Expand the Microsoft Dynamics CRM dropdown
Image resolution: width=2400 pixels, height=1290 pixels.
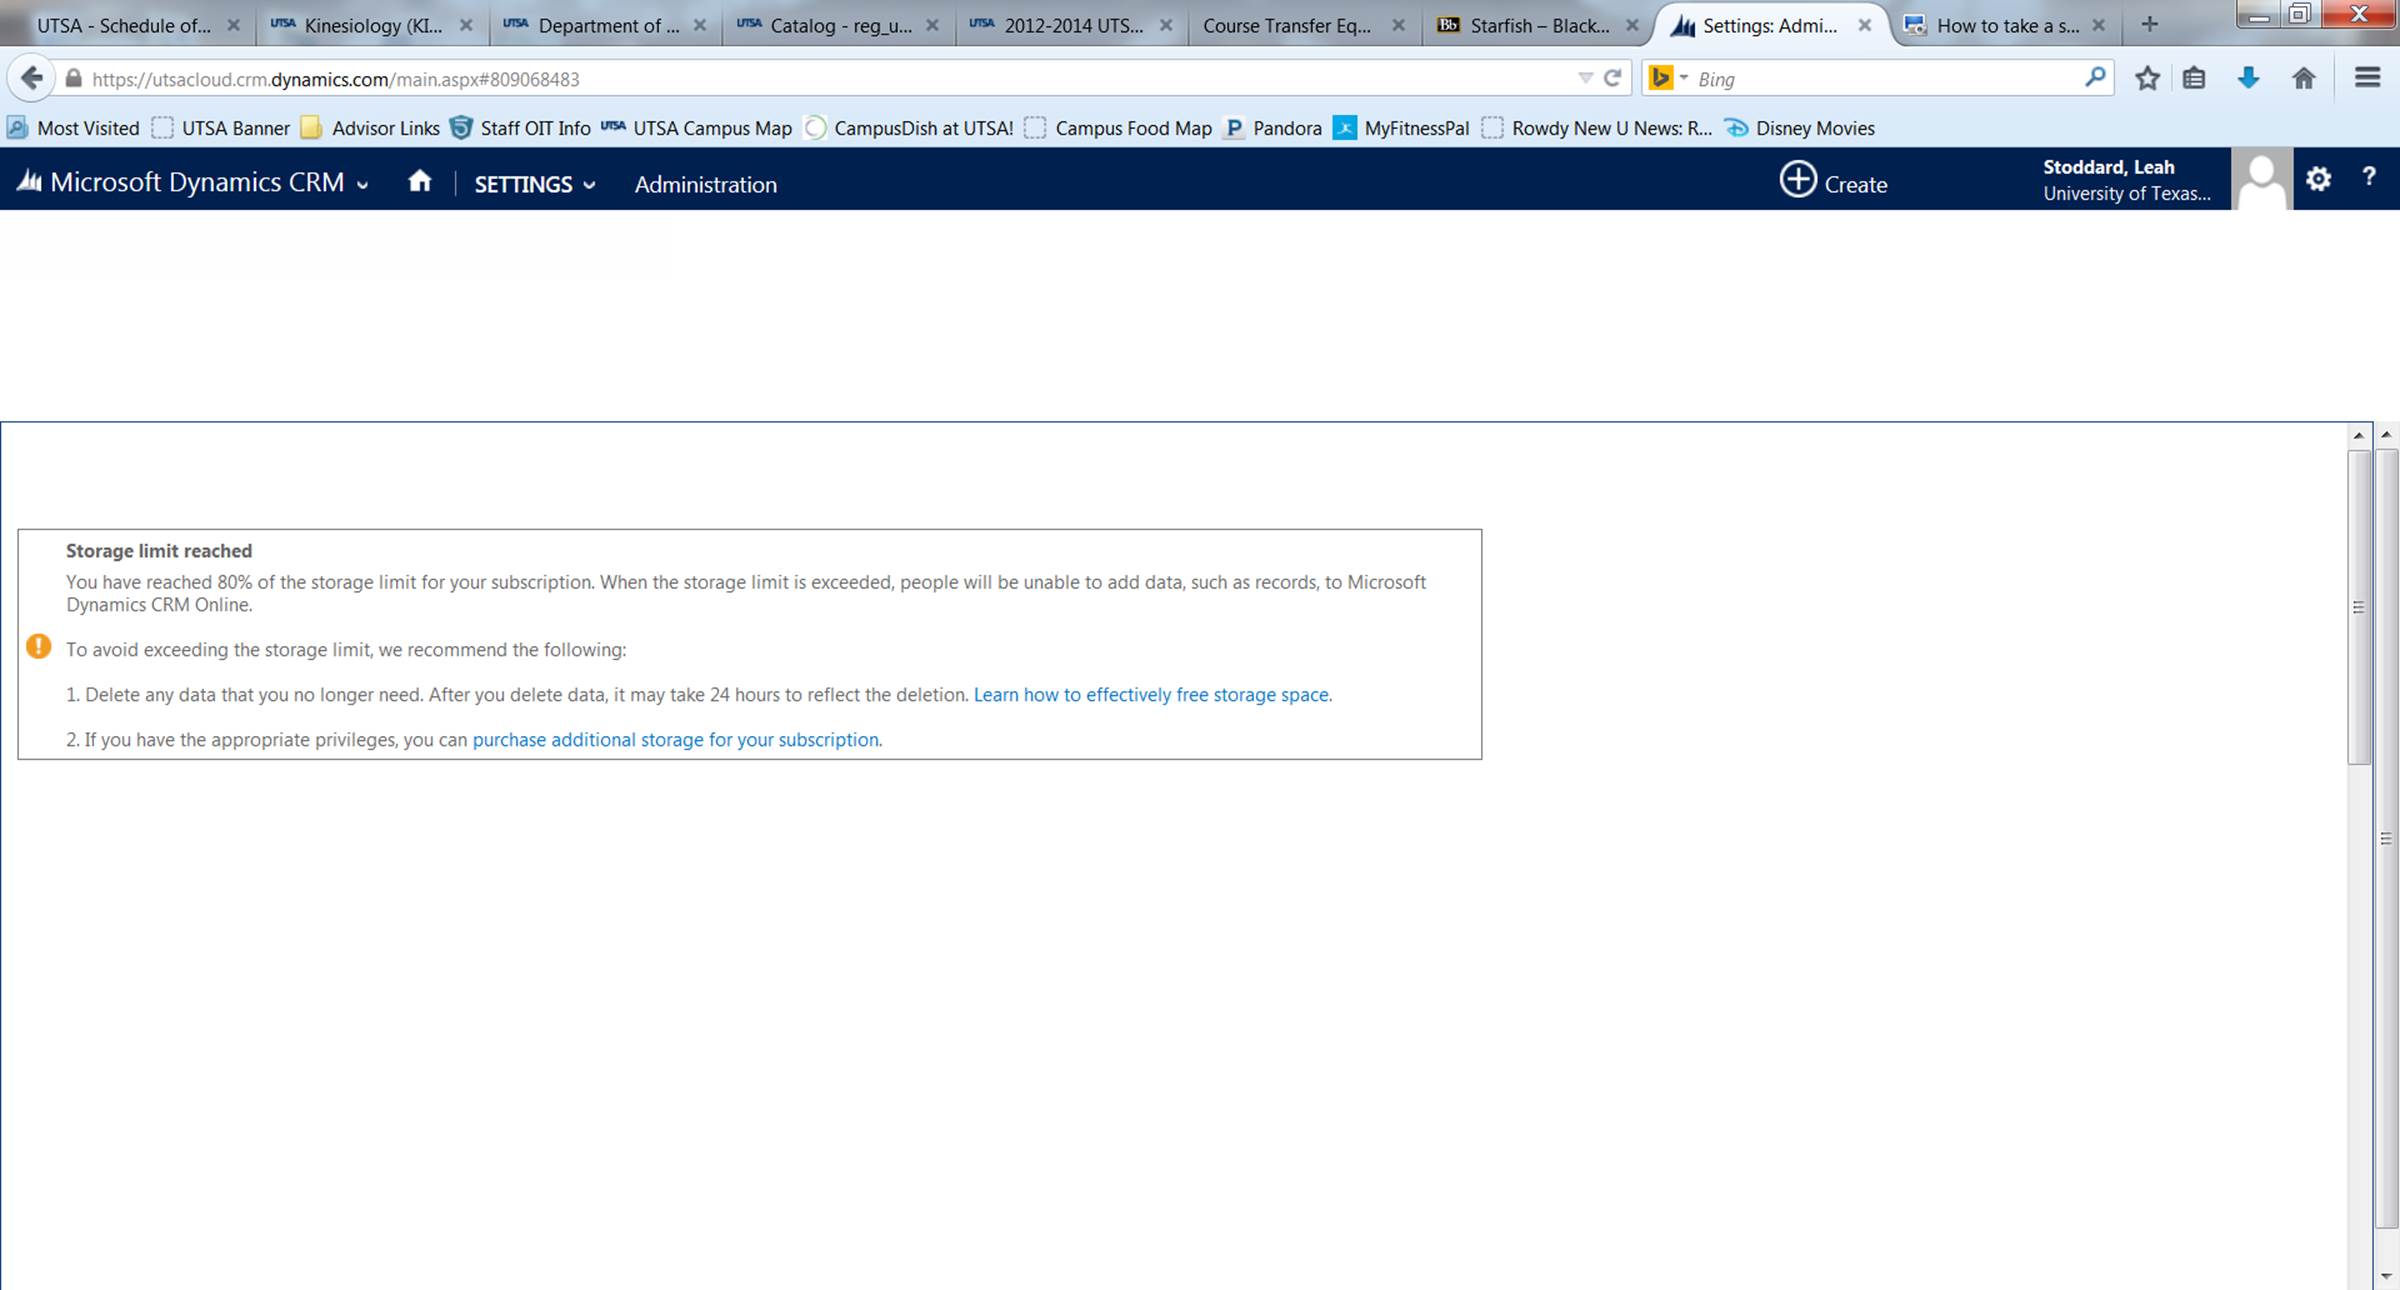(362, 185)
